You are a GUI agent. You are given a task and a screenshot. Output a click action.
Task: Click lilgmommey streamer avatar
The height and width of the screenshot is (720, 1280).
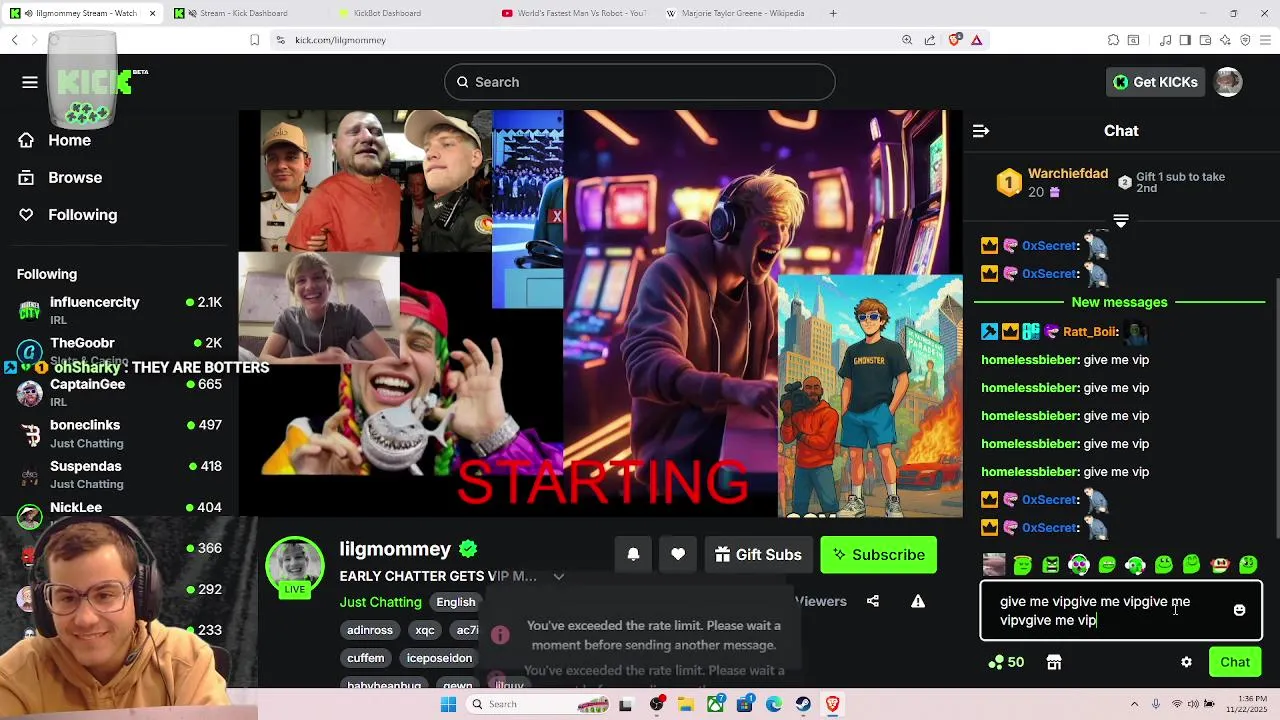[295, 566]
